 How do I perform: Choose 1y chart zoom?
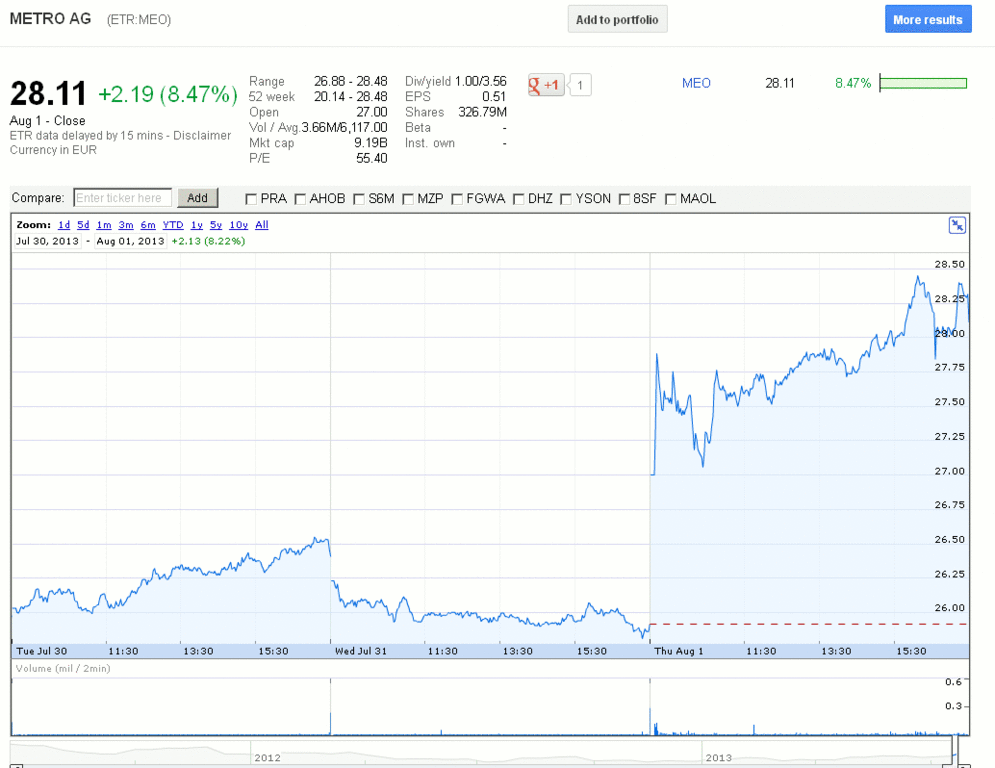point(197,225)
